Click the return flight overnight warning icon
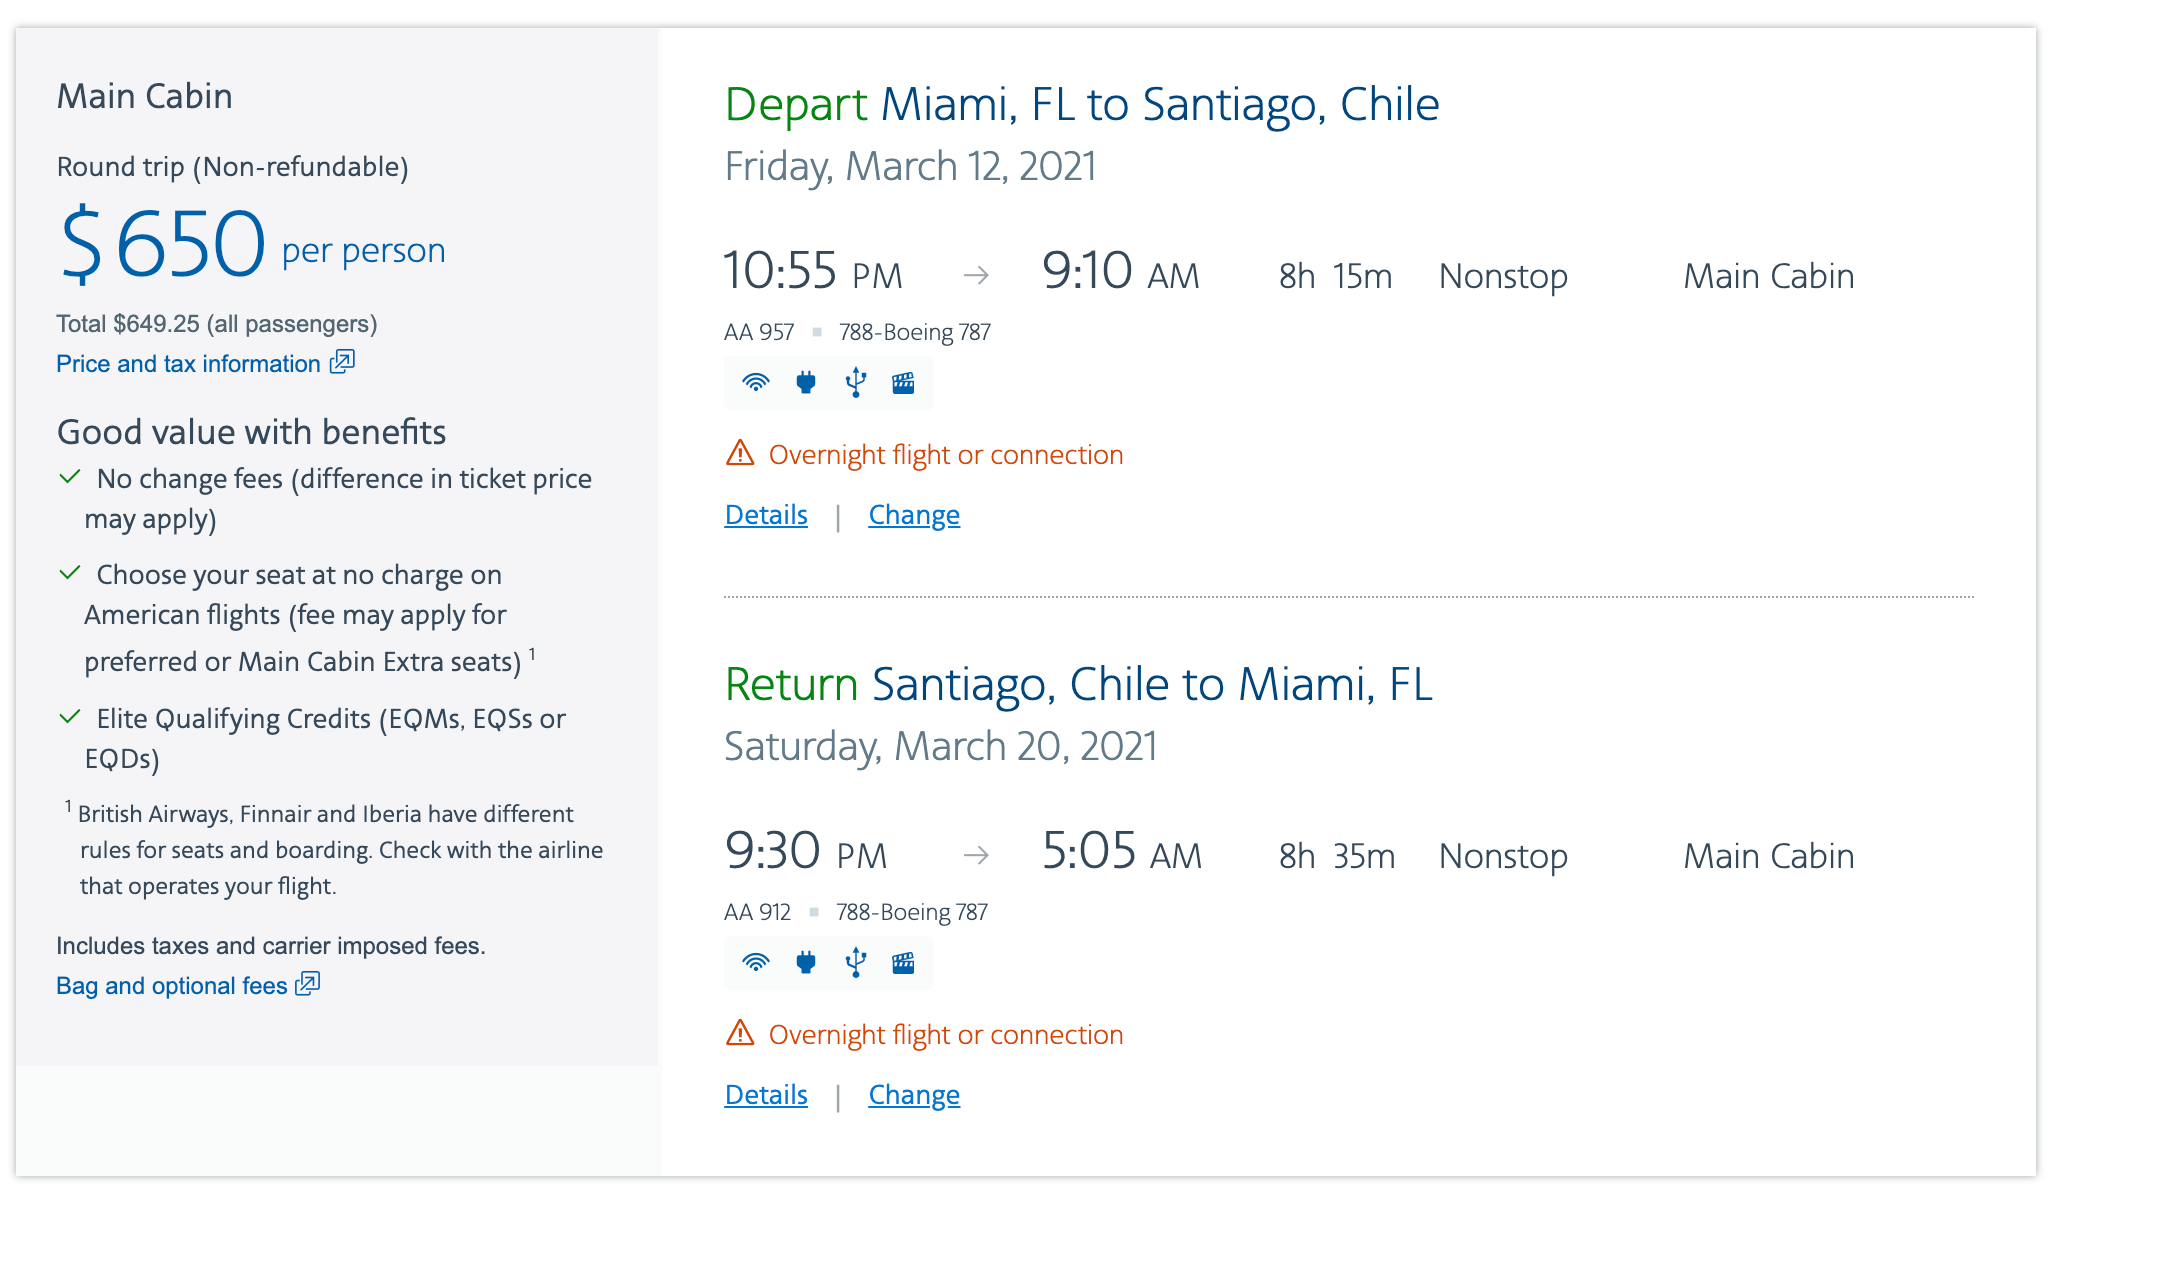2160x1264 pixels. 740,1034
